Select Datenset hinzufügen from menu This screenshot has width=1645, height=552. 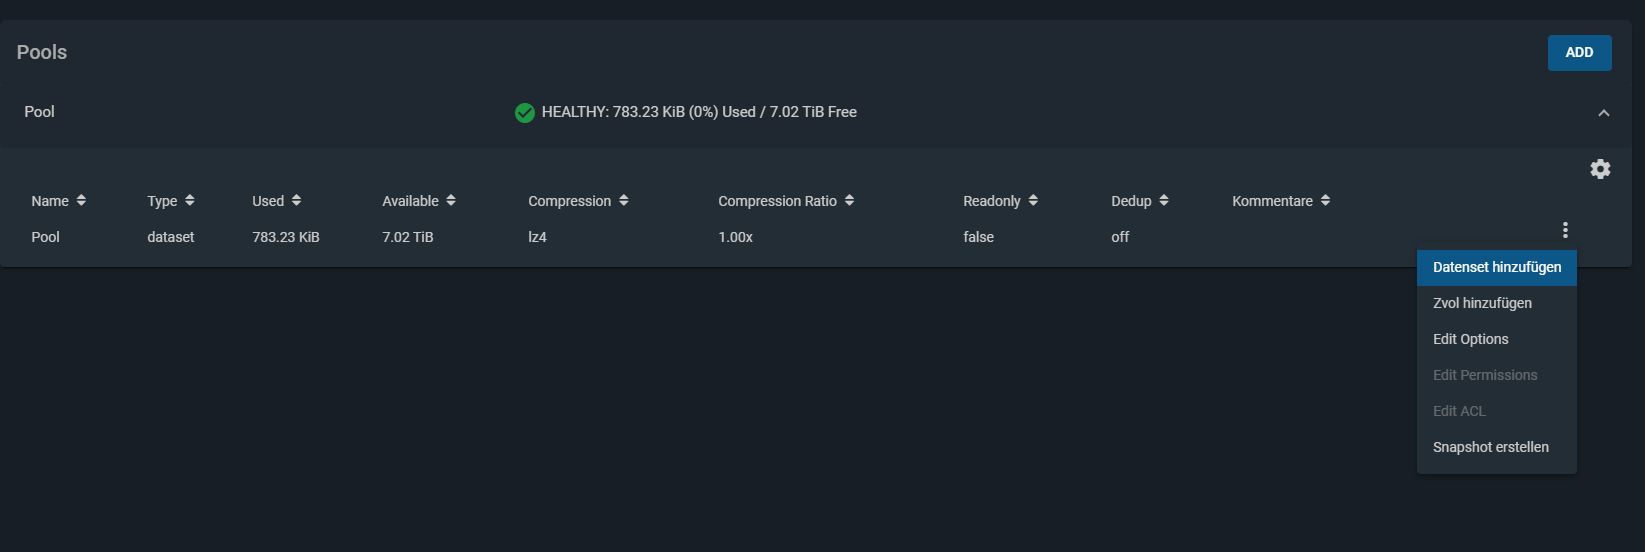coord(1496,267)
